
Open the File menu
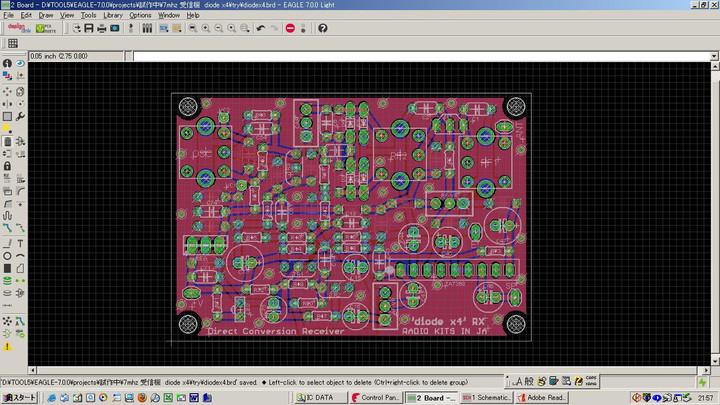(x=9, y=16)
